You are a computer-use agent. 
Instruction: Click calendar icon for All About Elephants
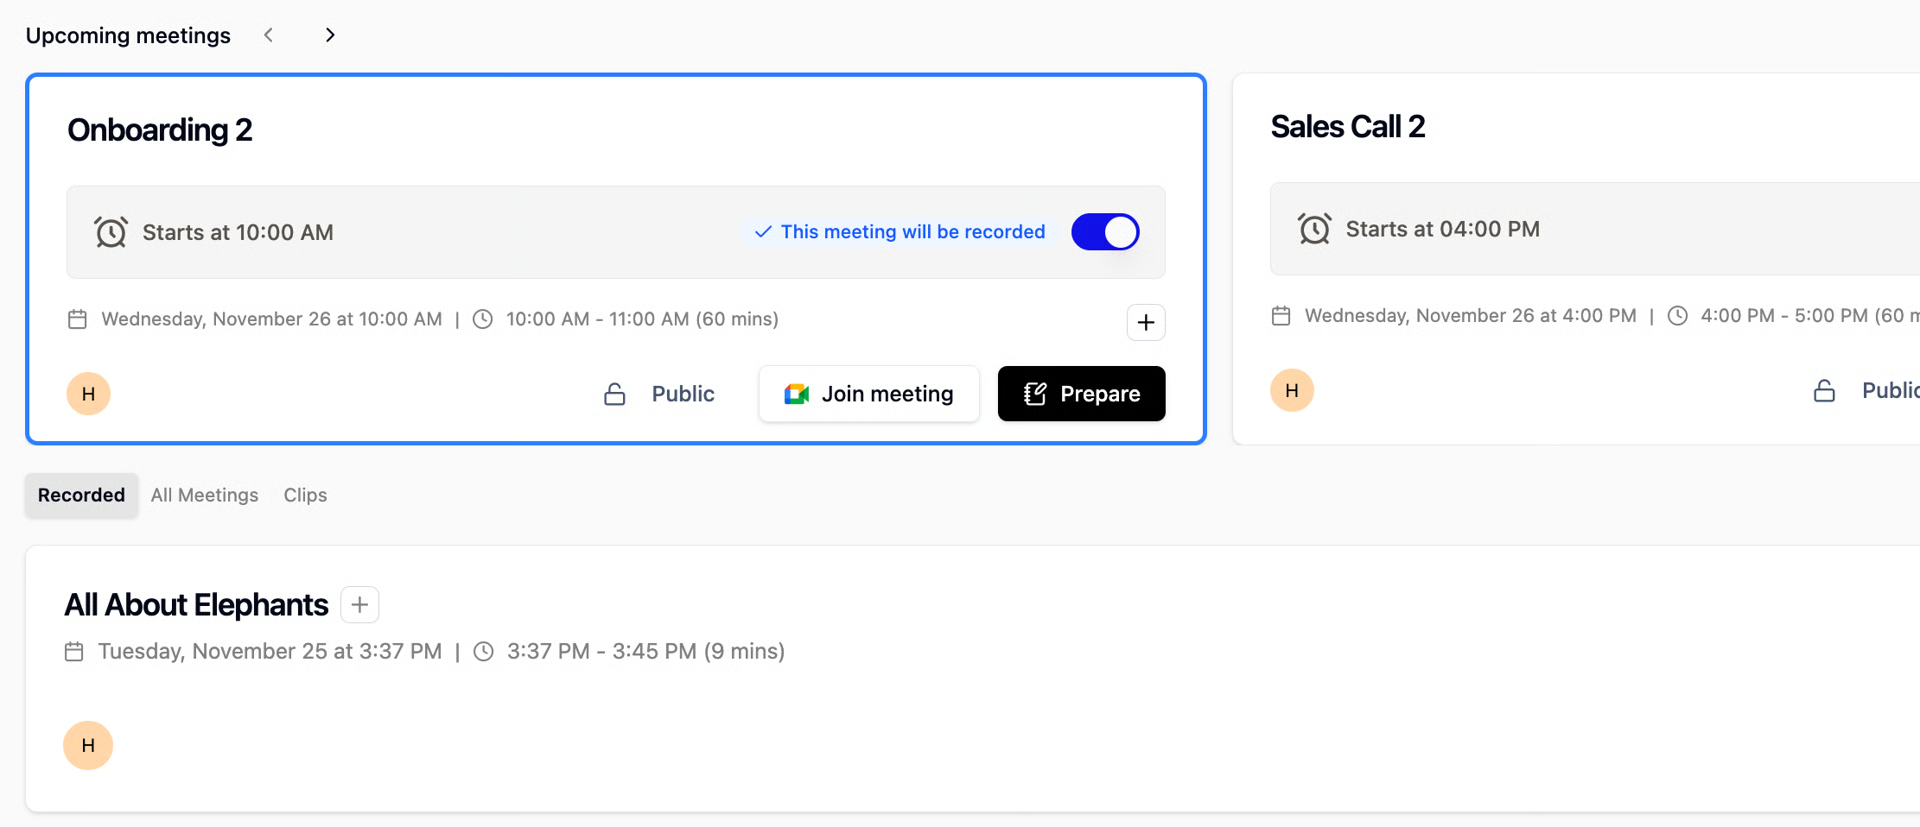pos(74,652)
